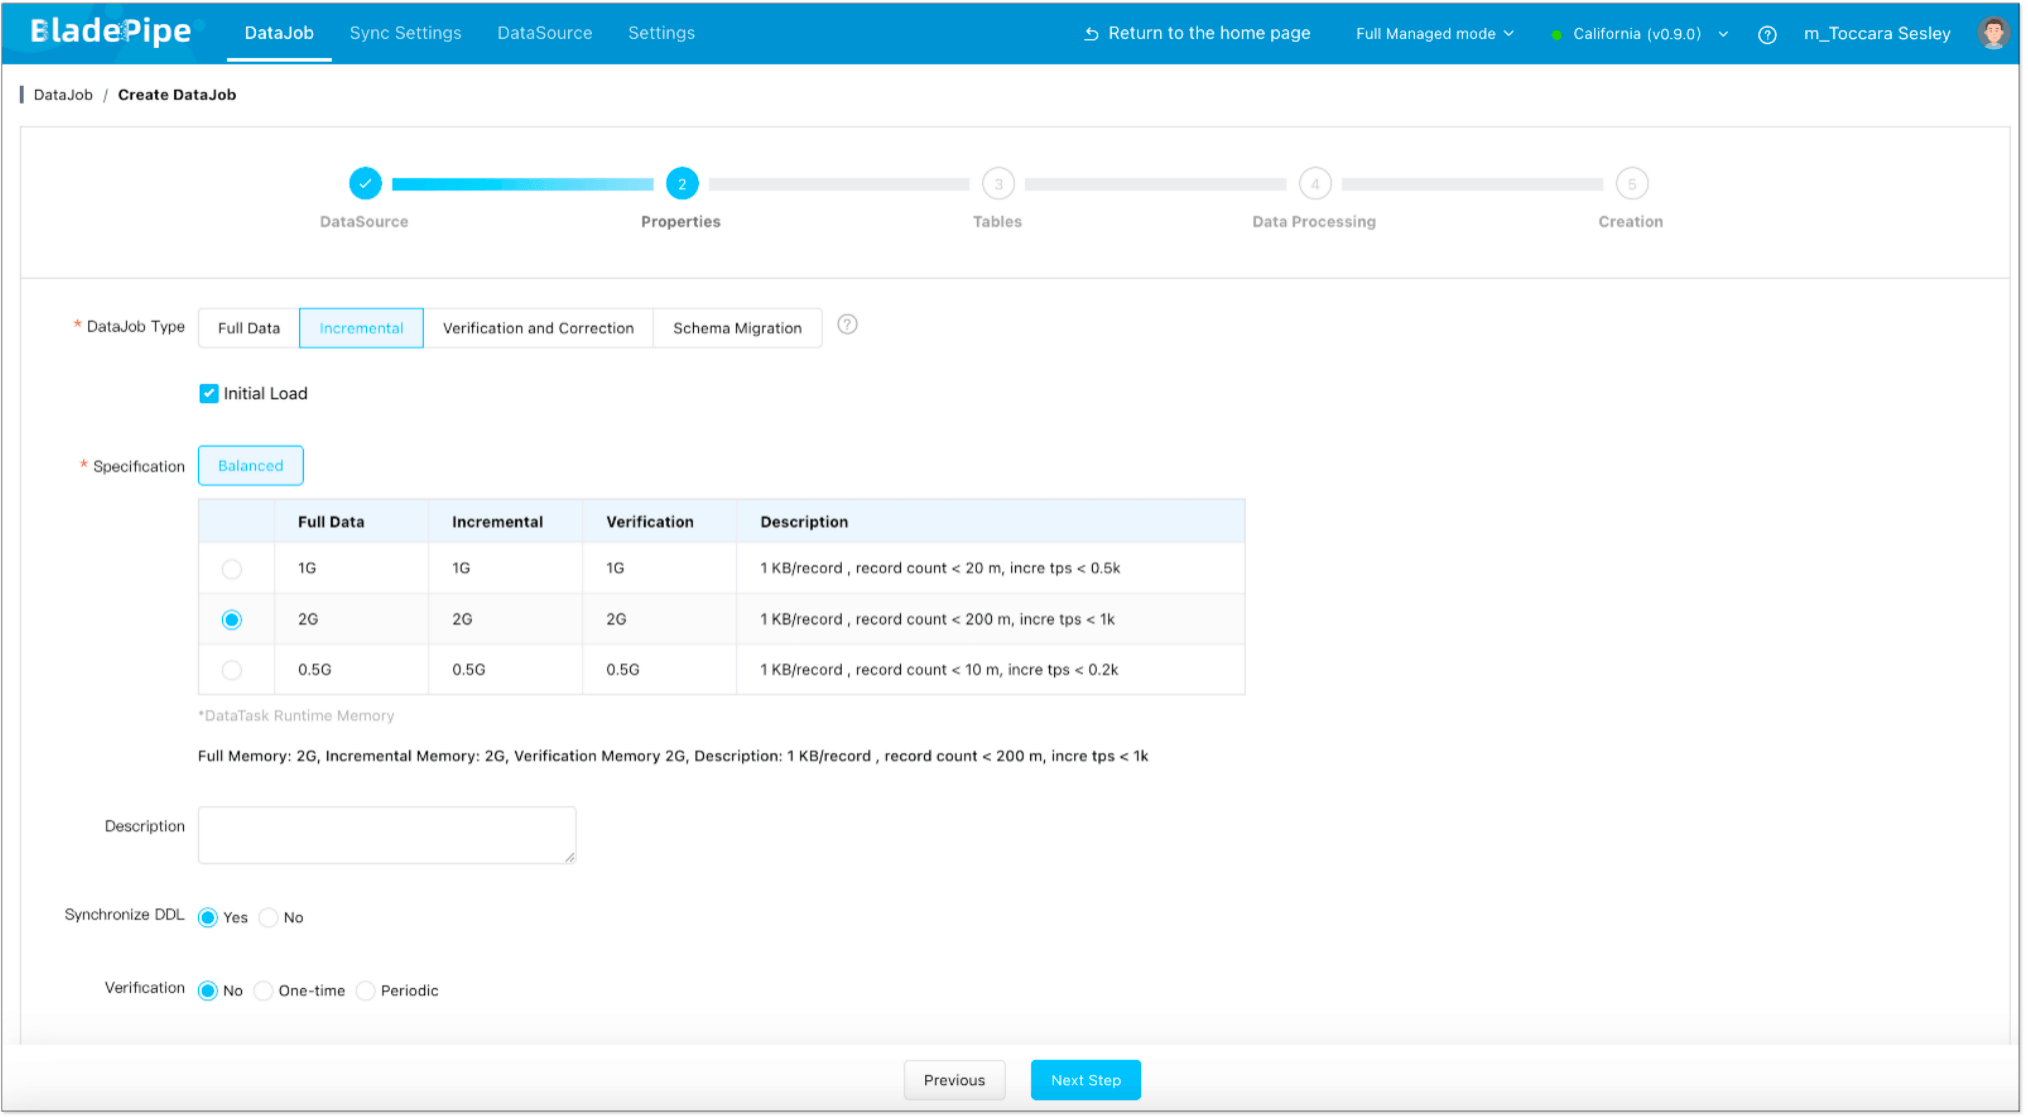Screen dimensions: 2028x1118
Task: Click the completed DataSource step checkmark
Action: coord(365,183)
